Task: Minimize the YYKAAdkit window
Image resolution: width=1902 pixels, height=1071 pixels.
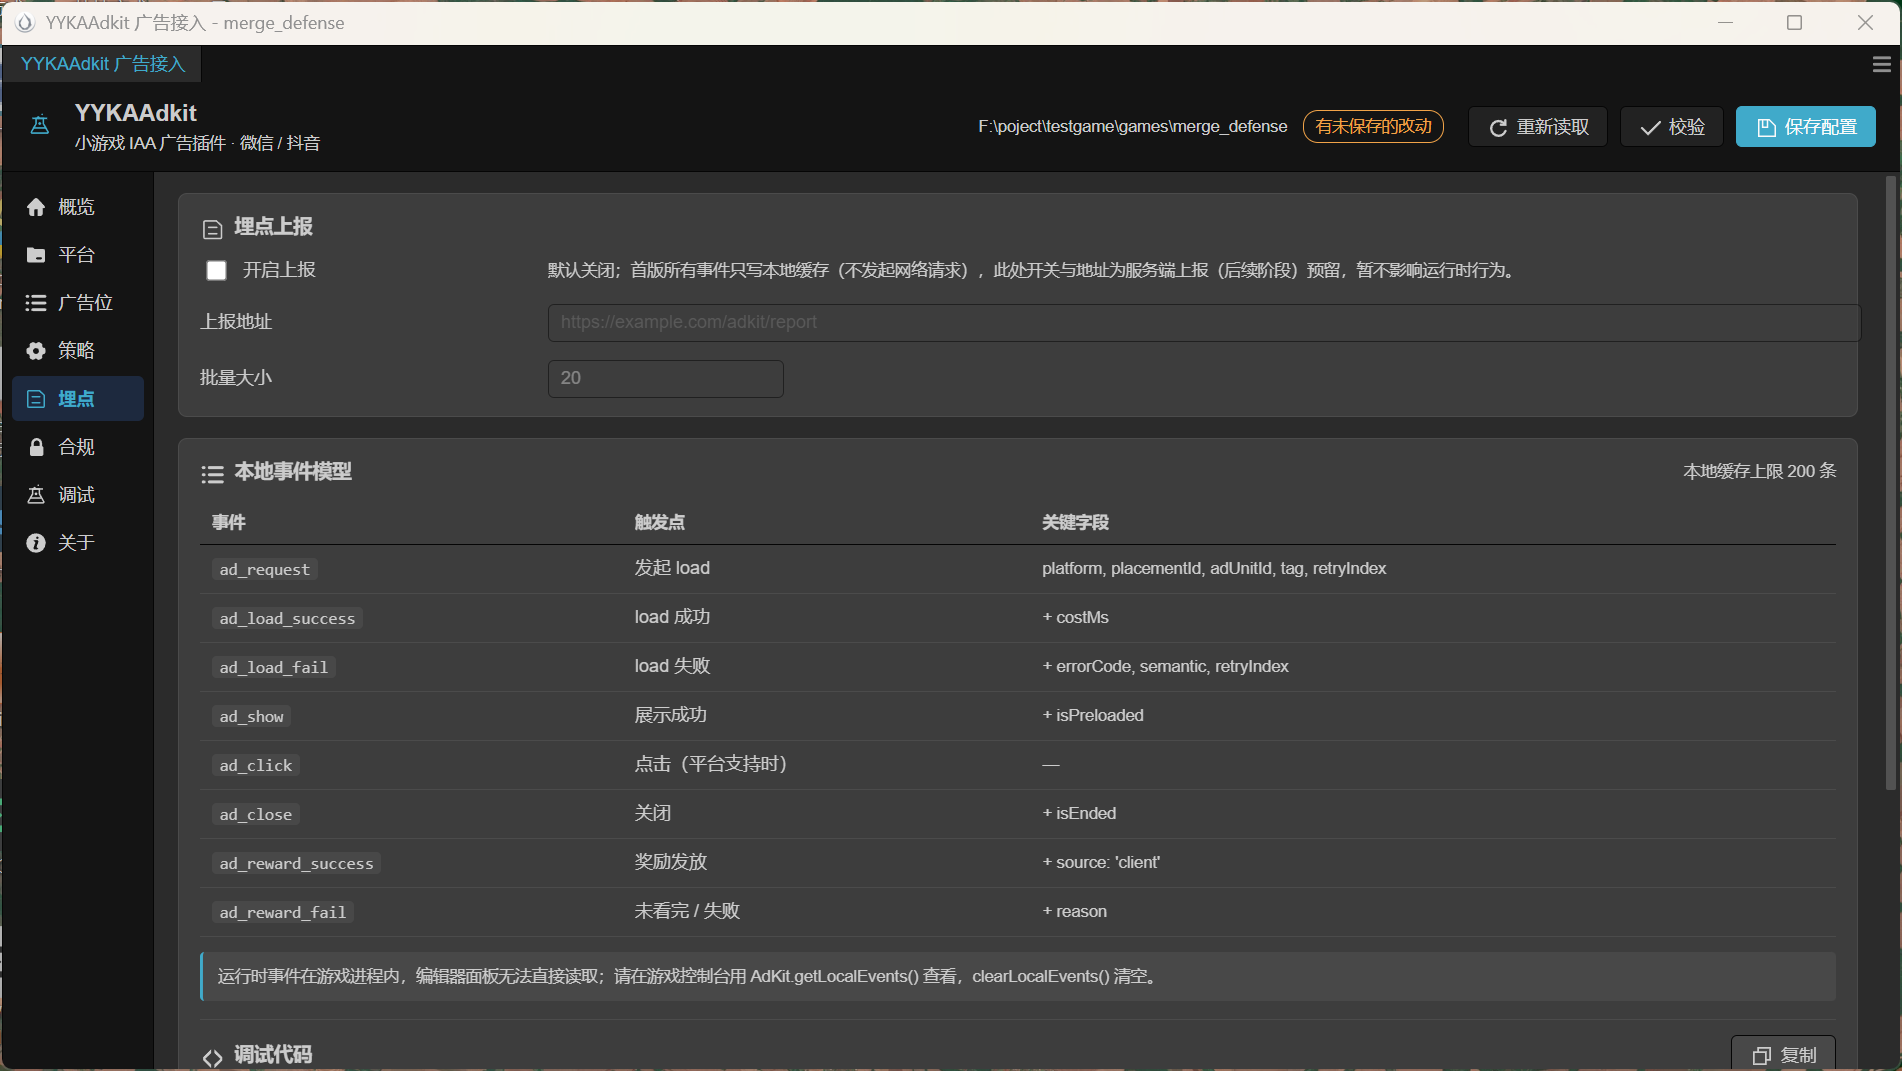Action: coord(1725,23)
